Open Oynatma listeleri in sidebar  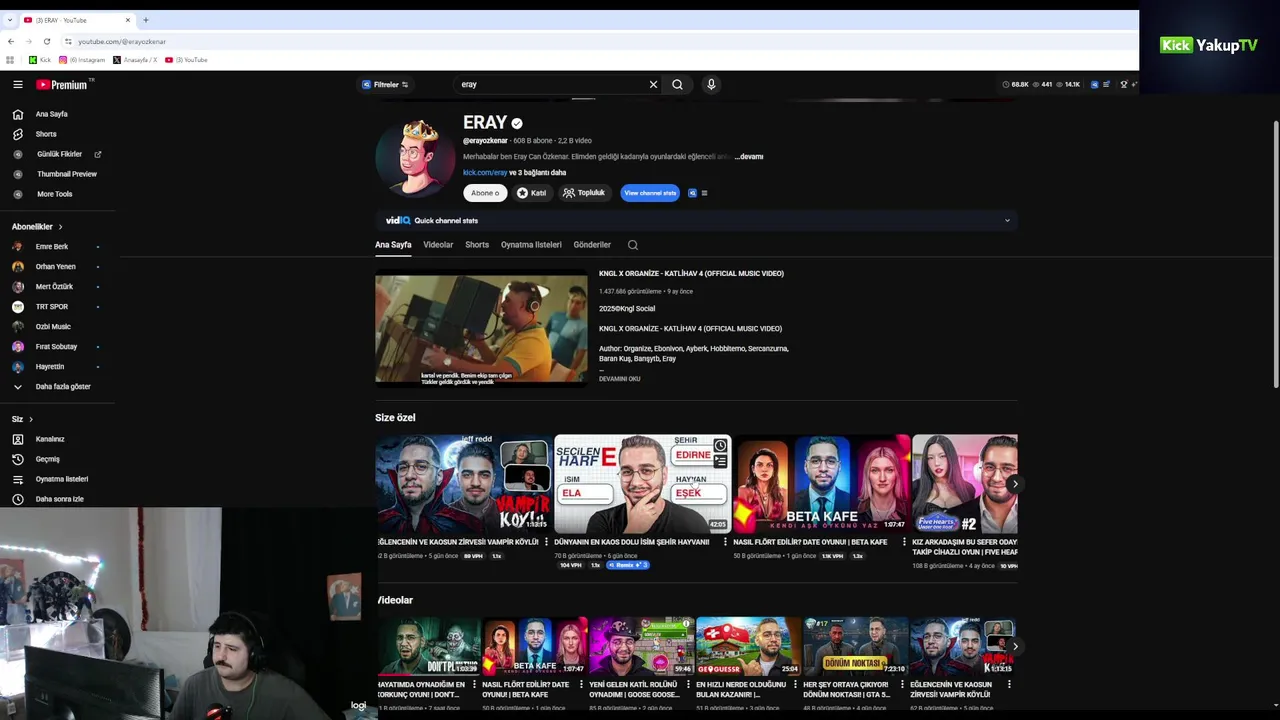tap(62, 479)
